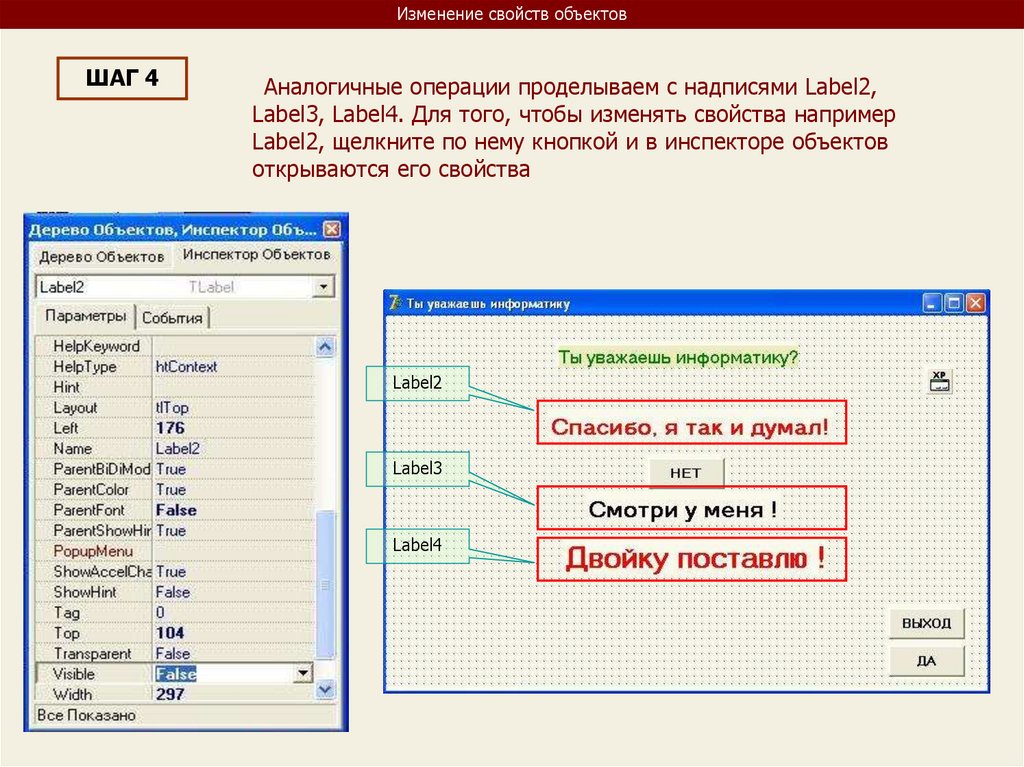Click the highlighted False value of Visible
This screenshot has width=1024, height=767.
[176, 674]
